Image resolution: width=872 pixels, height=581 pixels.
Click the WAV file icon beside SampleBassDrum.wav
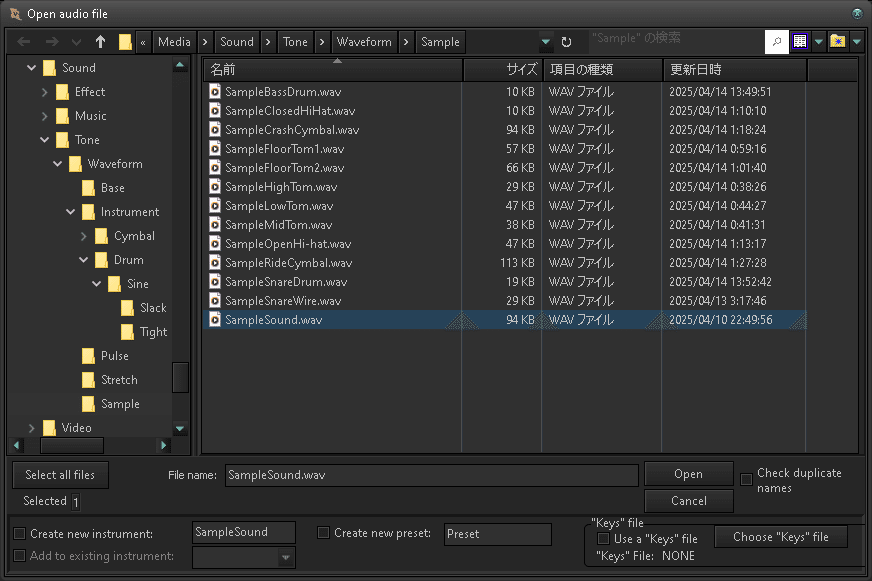[213, 91]
